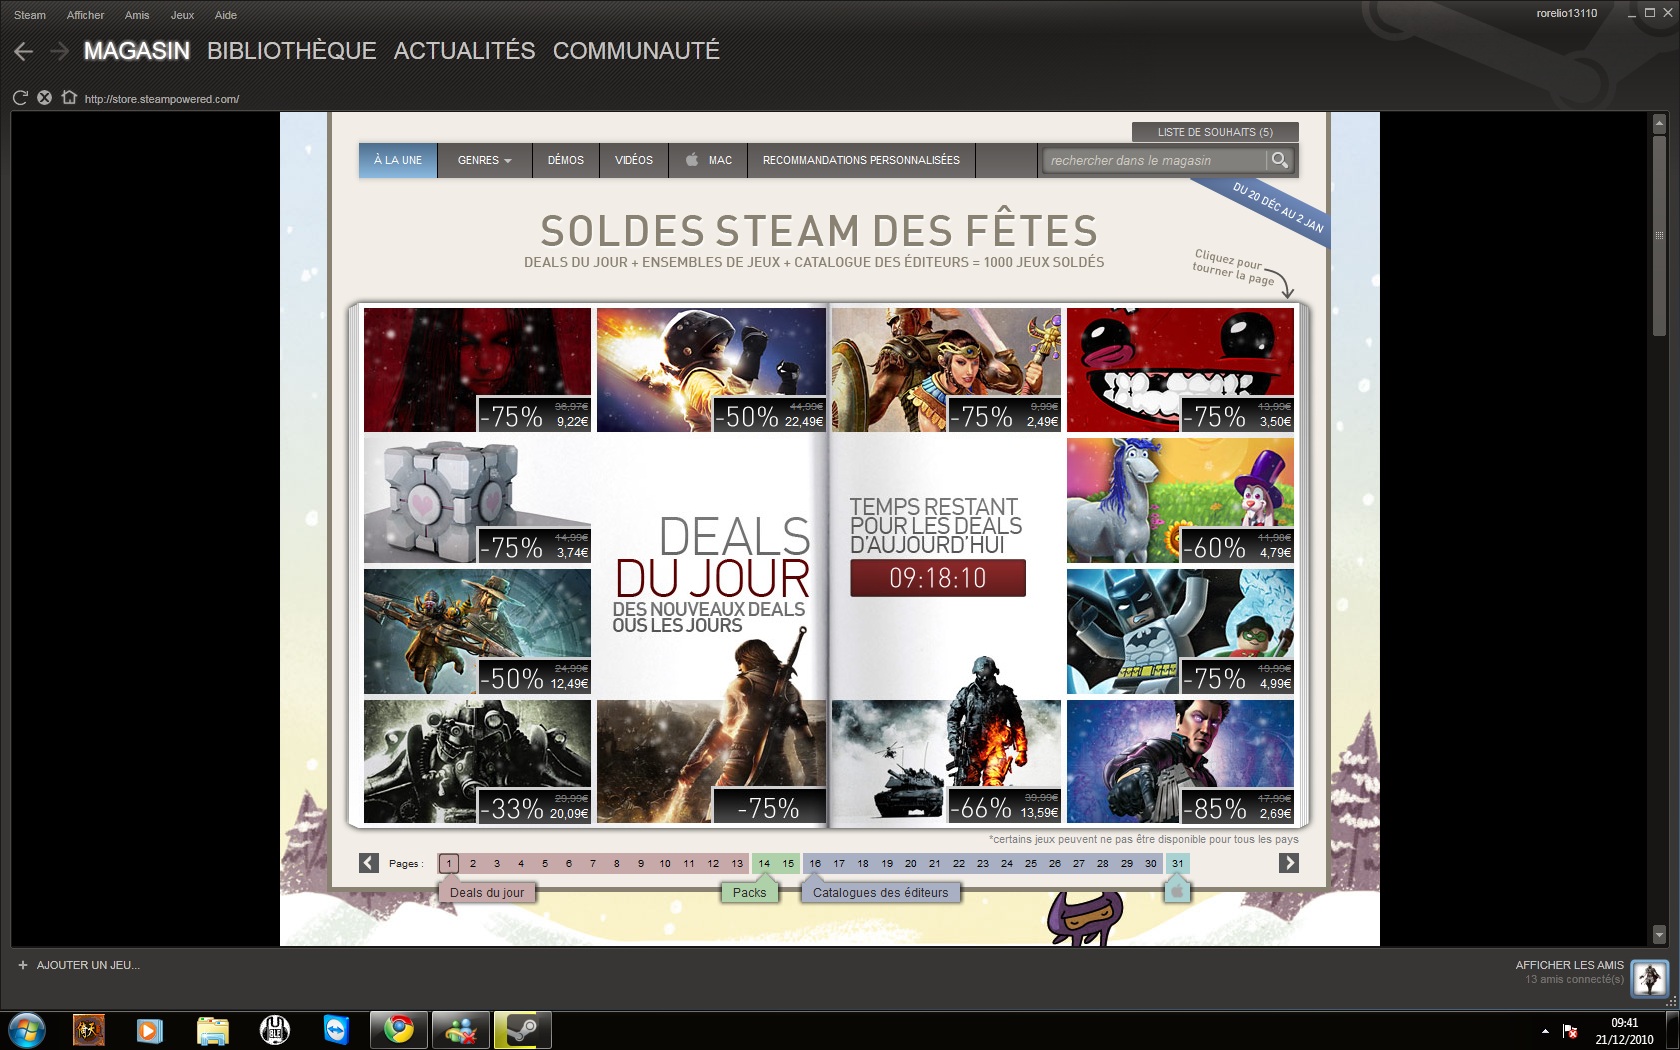Switch to Steam in the taskbar
Viewport: 1680px width, 1050px height.
(x=522, y=1030)
